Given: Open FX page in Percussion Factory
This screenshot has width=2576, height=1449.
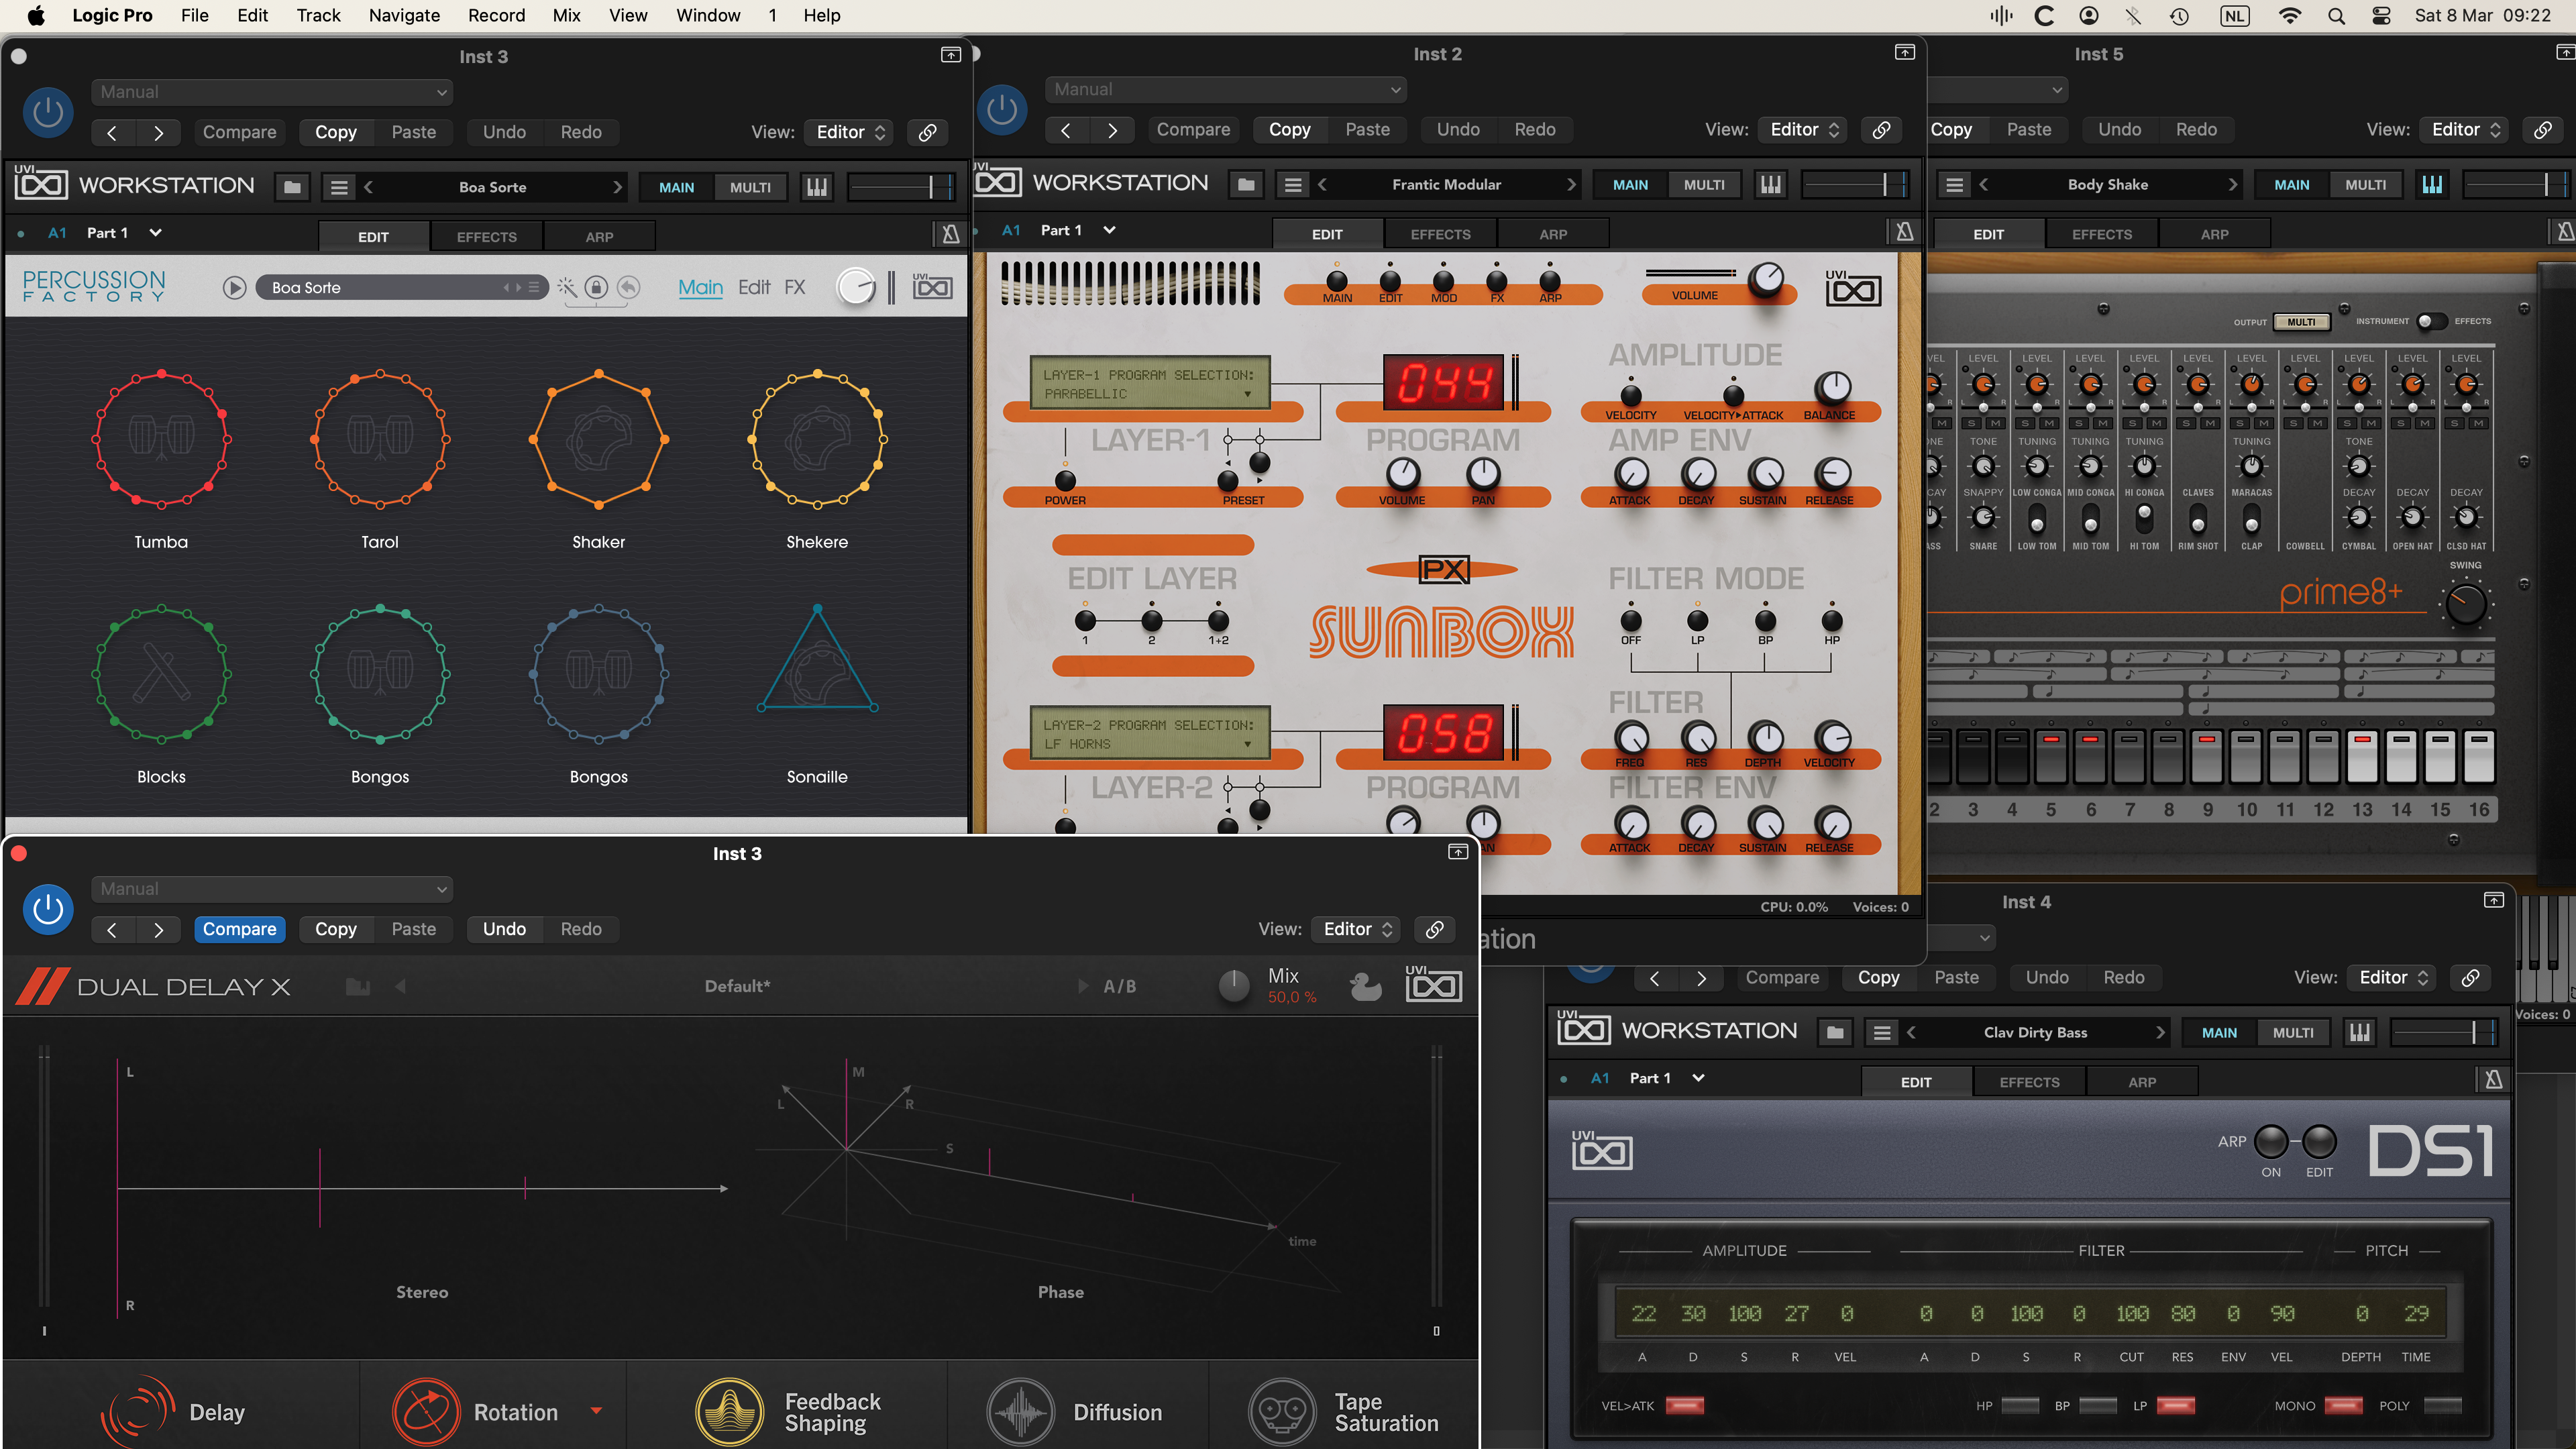Looking at the screenshot, I should 795,288.
